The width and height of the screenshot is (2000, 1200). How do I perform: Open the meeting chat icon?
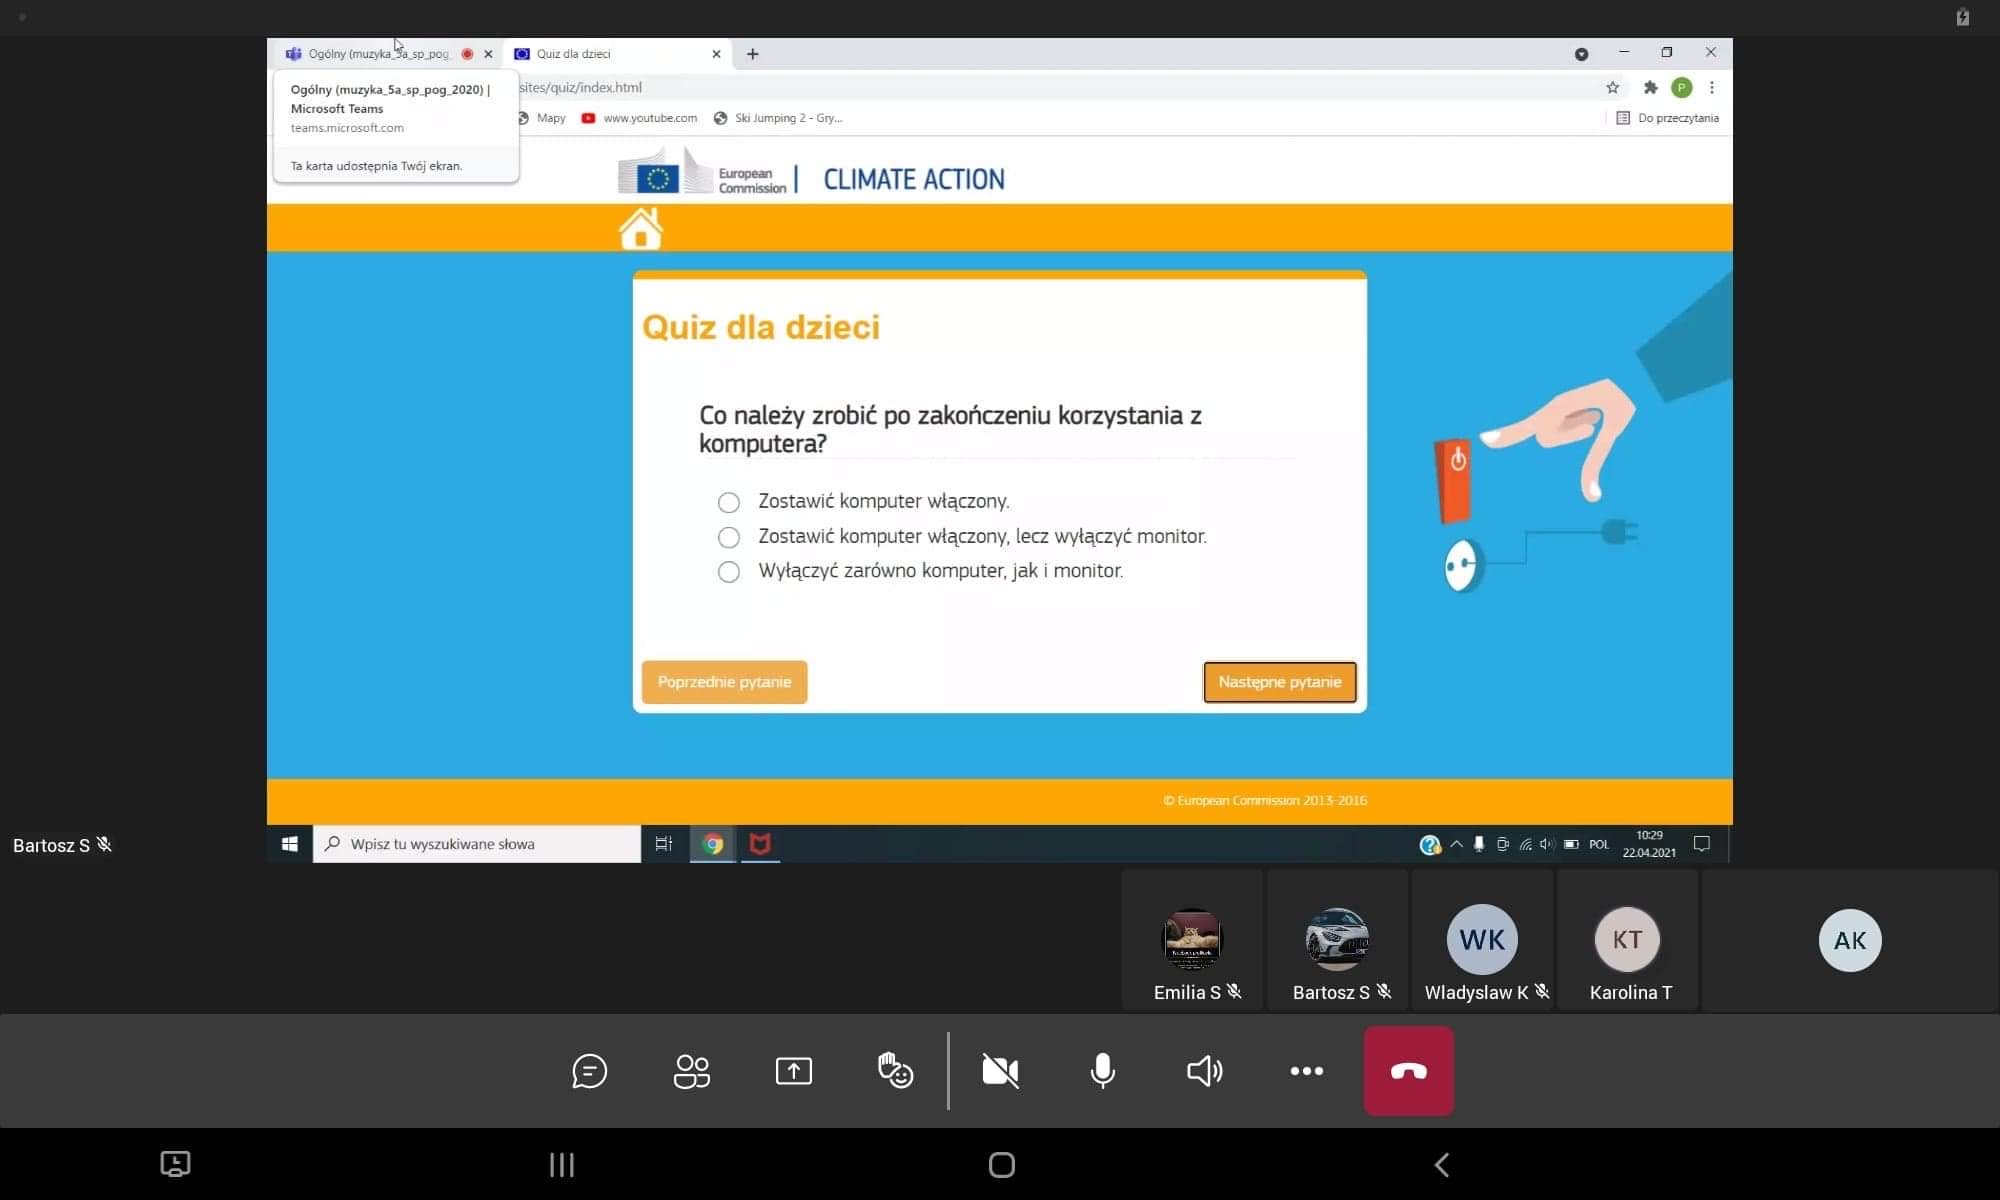[589, 1071]
